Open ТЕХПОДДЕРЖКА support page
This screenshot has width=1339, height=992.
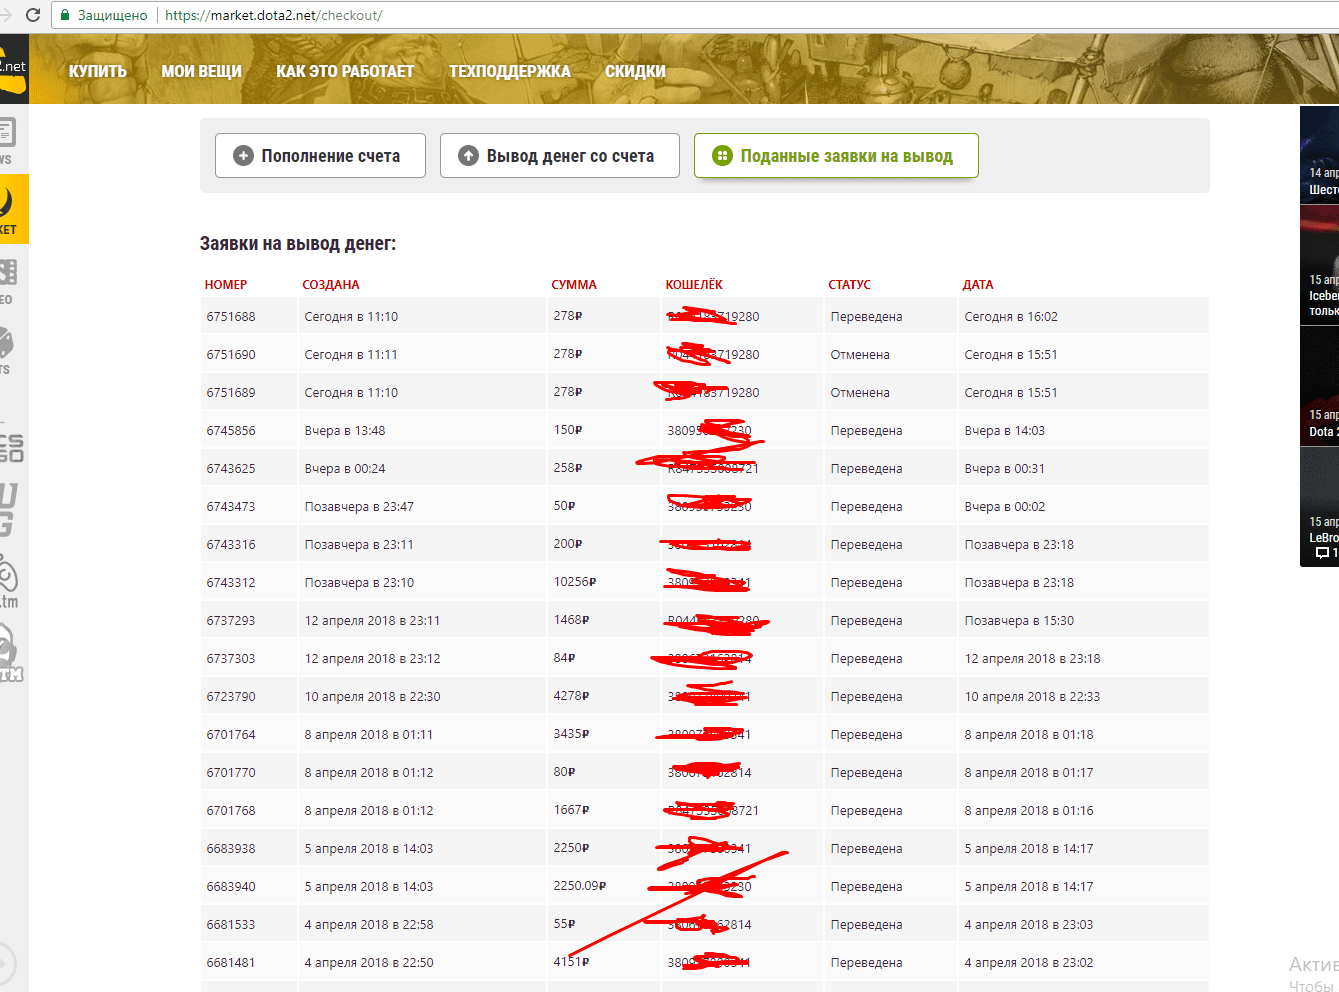point(509,71)
